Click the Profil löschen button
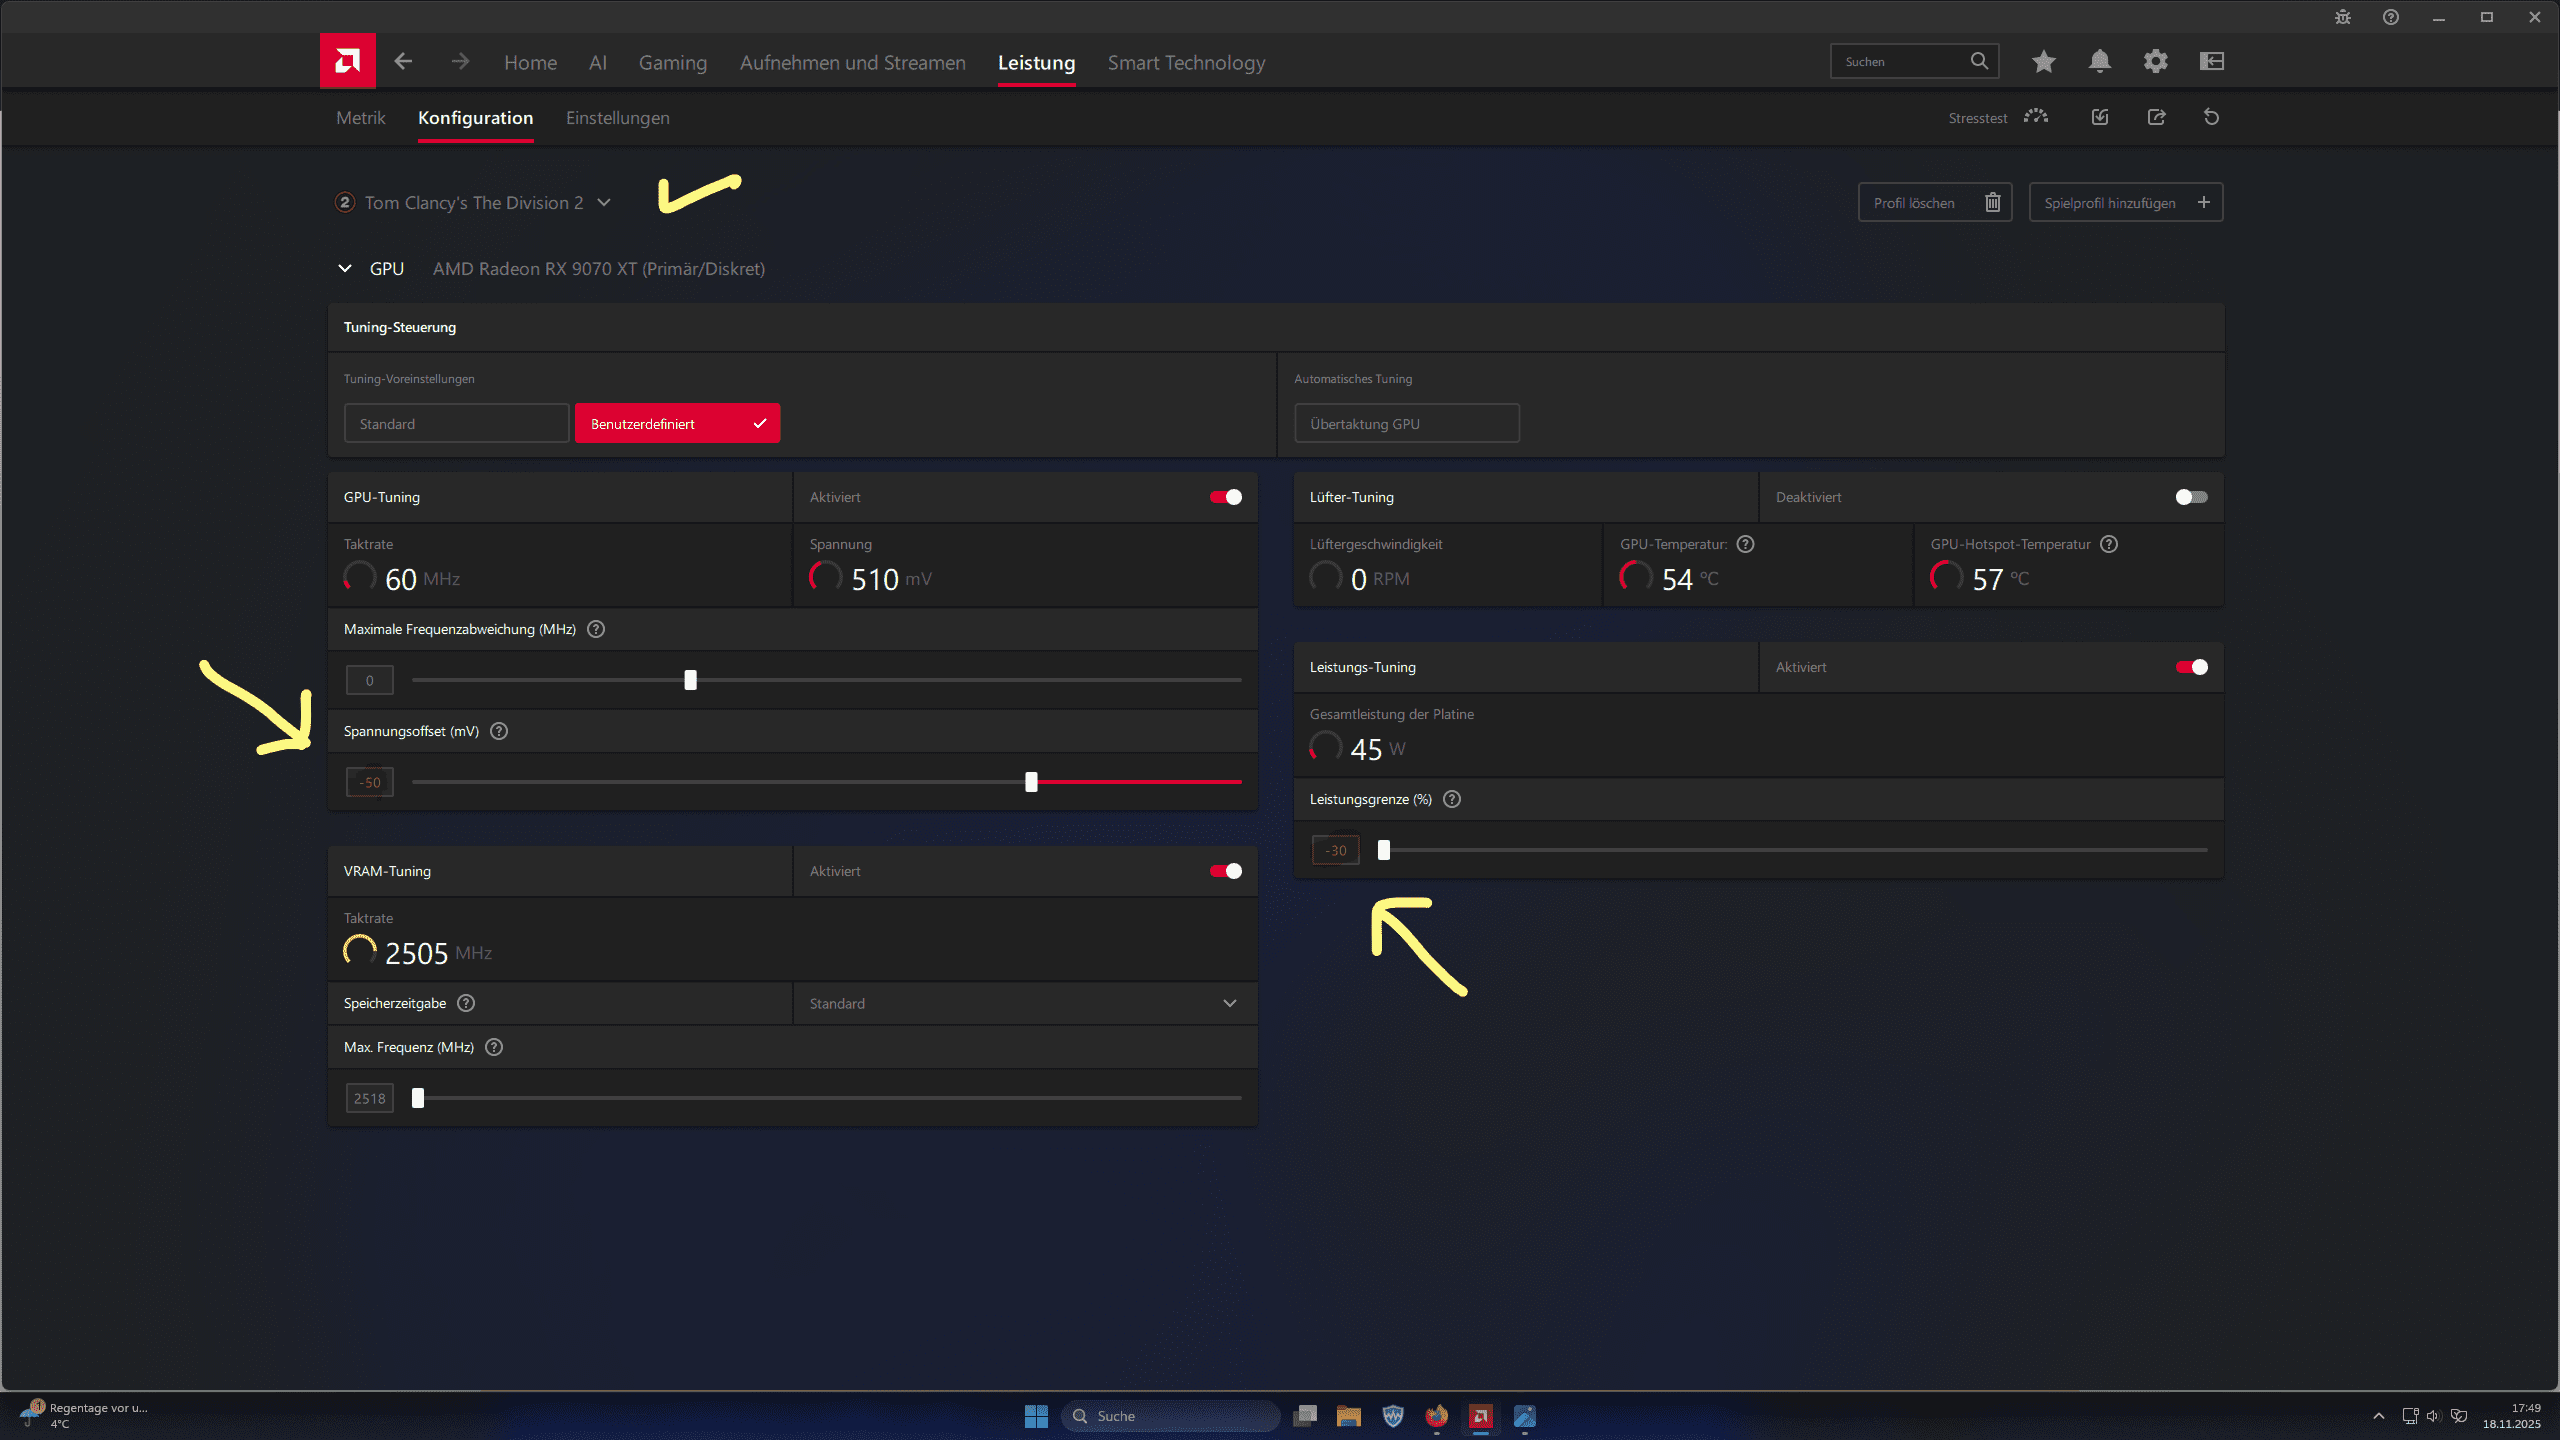The image size is (2560, 1440). coord(1934,202)
